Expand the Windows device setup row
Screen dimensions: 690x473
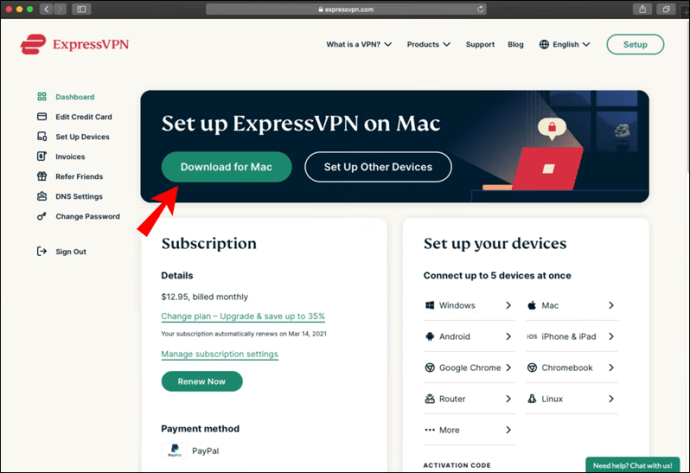(x=468, y=305)
